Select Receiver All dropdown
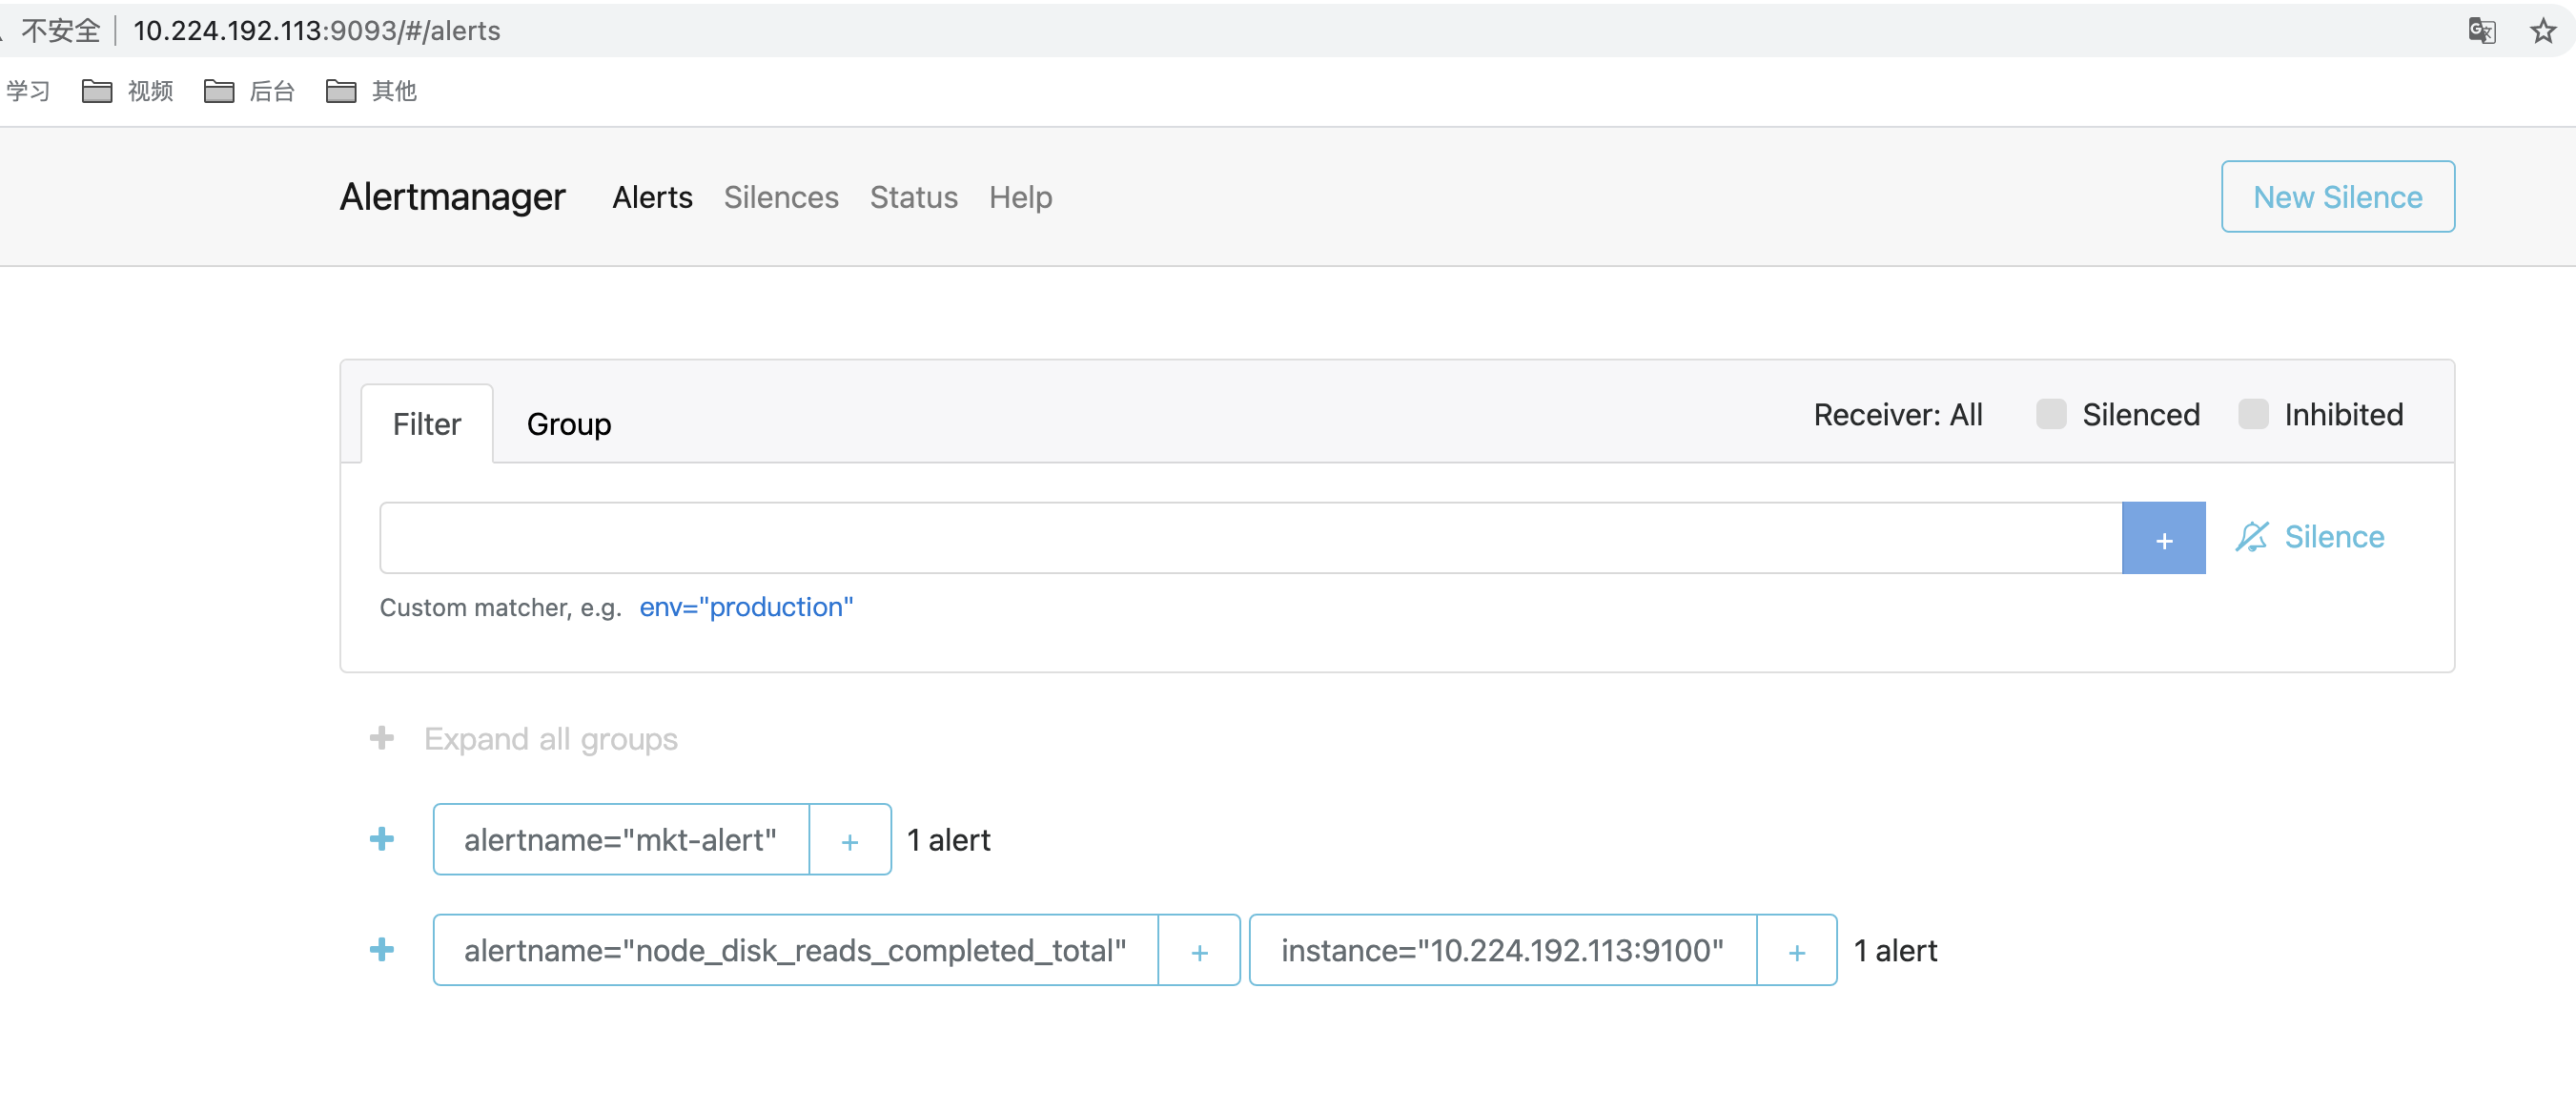This screenshot has width=2576, height=1112. point(1897,416)
